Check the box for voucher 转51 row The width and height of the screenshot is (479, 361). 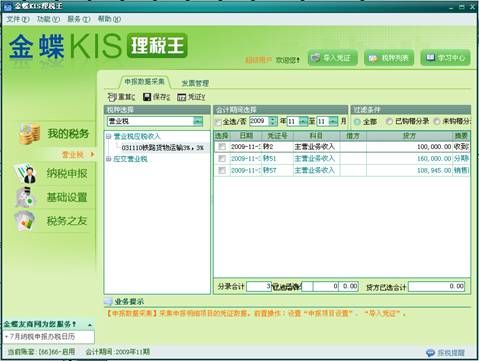(x=222, y=159)
